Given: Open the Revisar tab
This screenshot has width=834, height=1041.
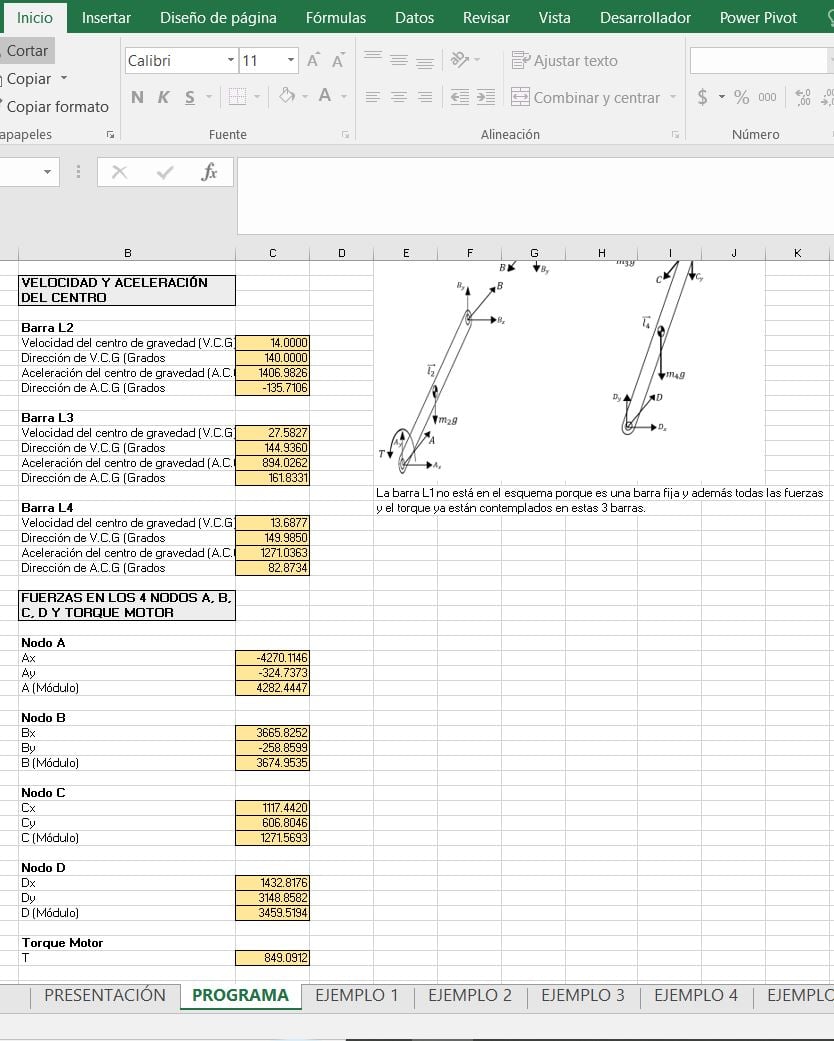Looking at the screenshot, I should (x=487, y=18).
